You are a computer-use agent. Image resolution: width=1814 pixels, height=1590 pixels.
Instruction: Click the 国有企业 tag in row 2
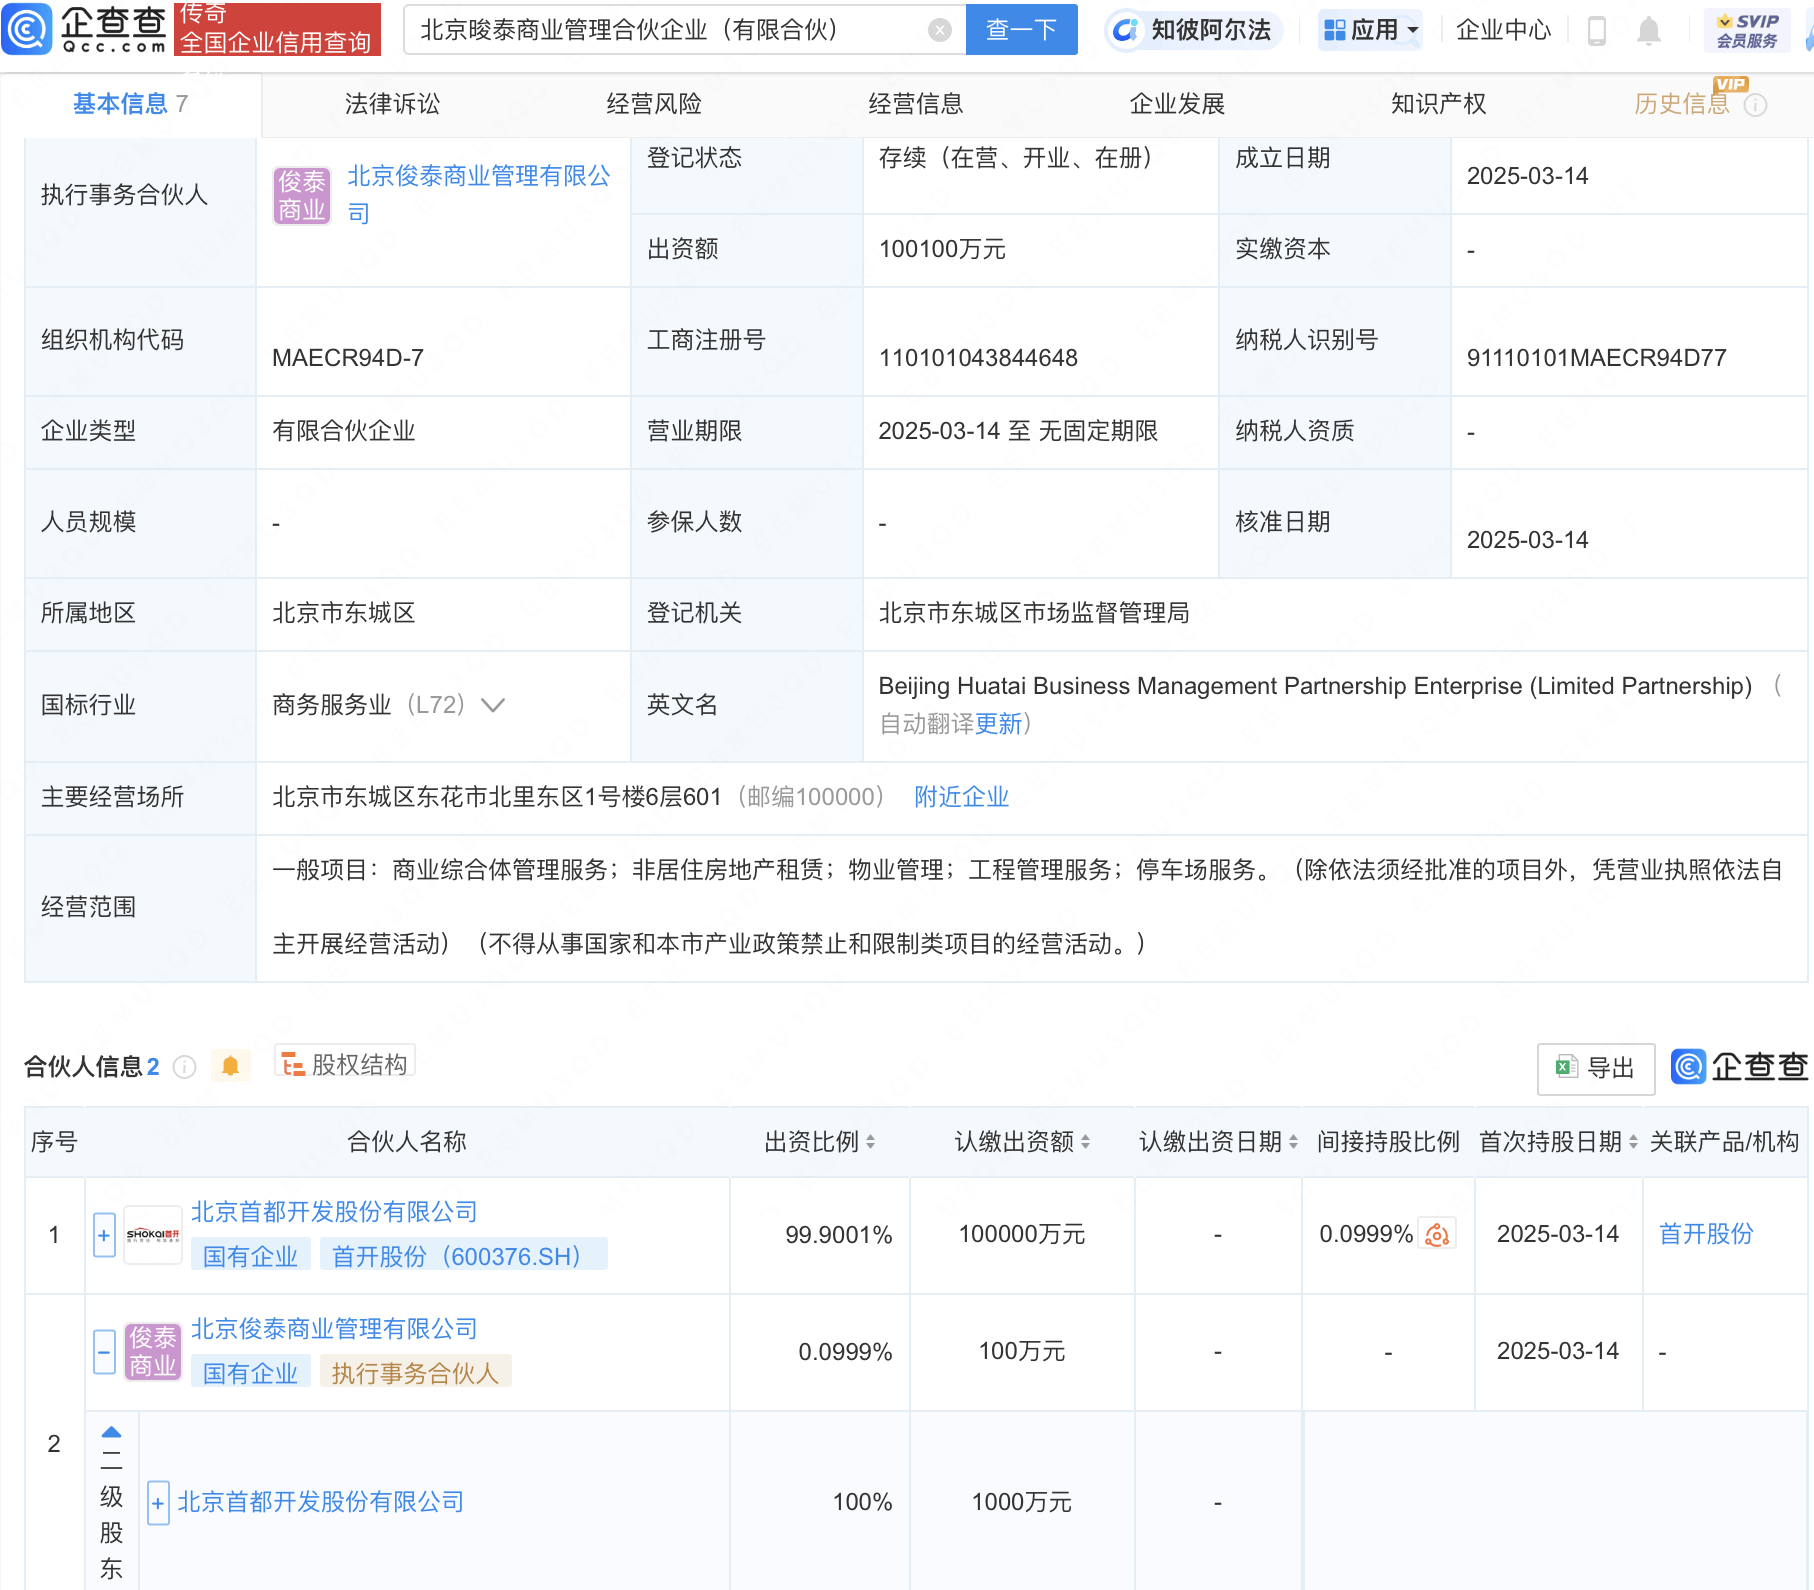point(250,1373)
